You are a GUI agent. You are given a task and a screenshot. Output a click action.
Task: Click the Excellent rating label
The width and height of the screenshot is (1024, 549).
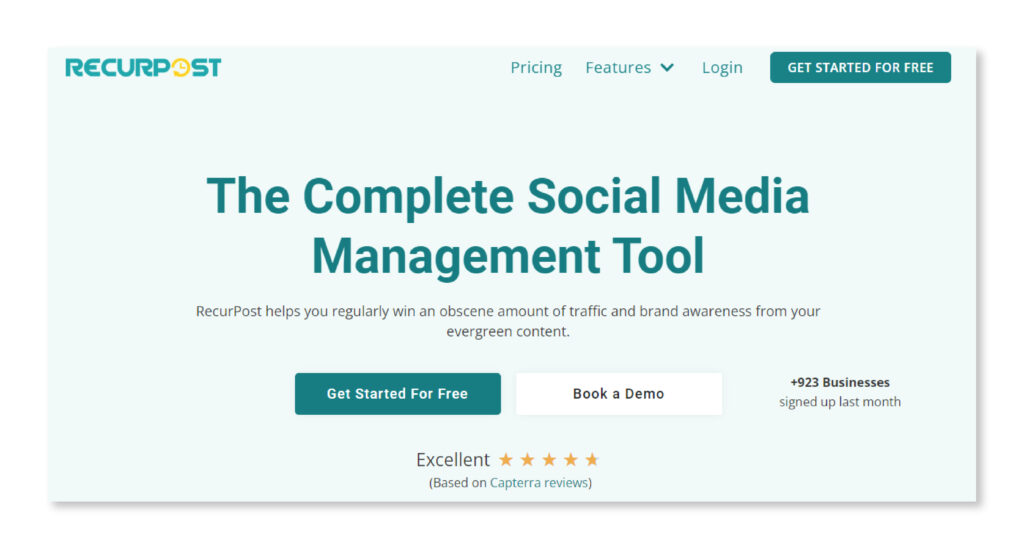(453, 460)
